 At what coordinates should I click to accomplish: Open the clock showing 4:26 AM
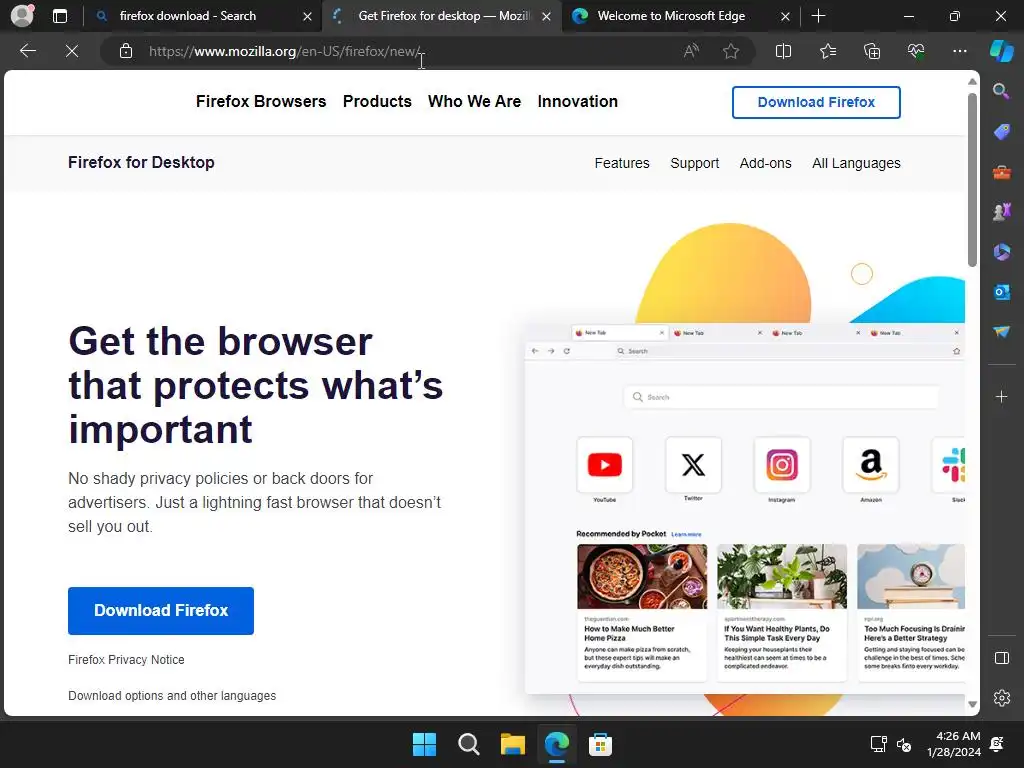[953, 744]
